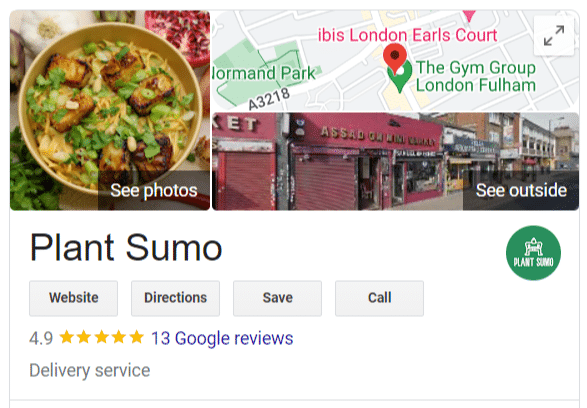This screenshot has height=408, width=587.
Task: Click Normand Park on the map
Action: point(264,73)
